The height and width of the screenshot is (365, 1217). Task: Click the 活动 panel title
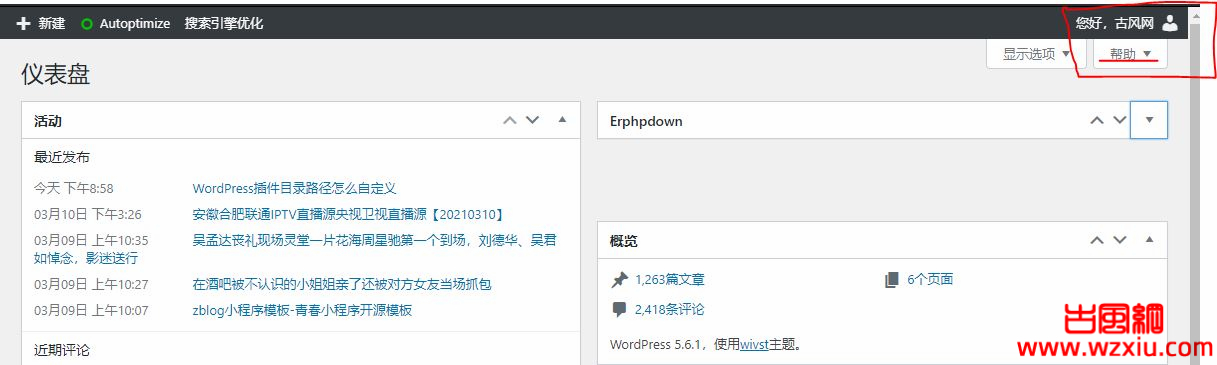point(48,121)
